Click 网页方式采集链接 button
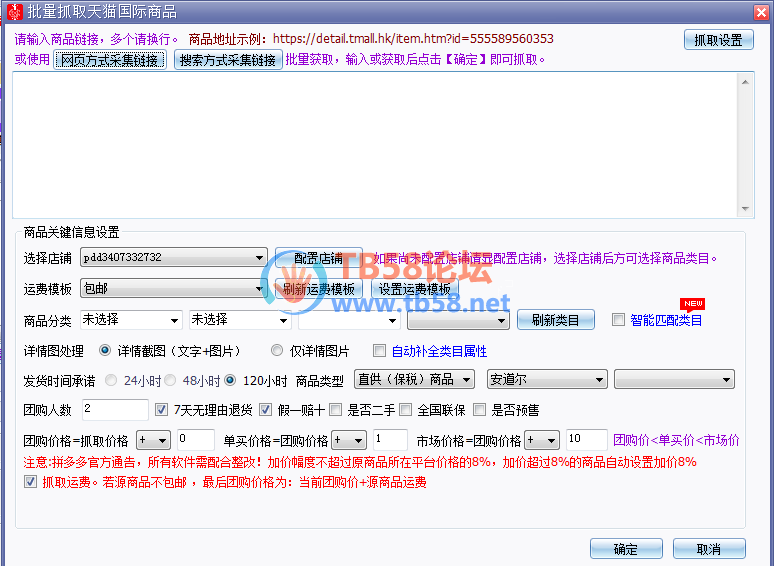 (x=109, y=60)
